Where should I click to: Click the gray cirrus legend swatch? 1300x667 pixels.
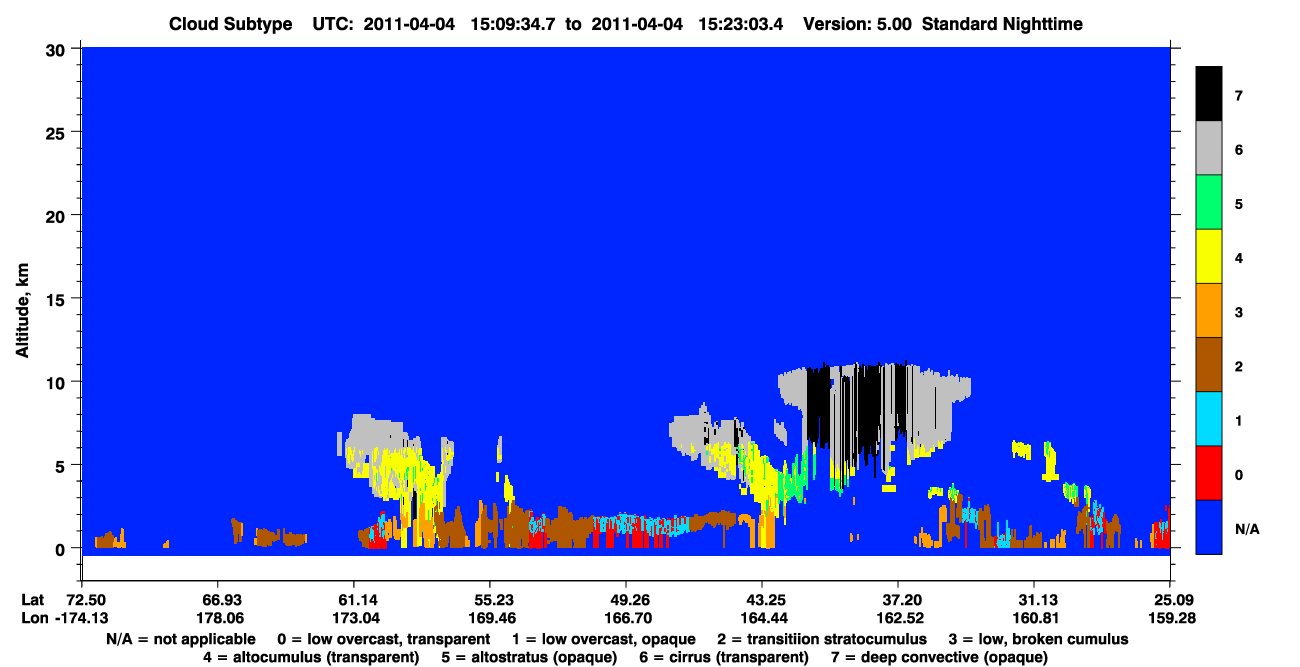coord(1209,148)
